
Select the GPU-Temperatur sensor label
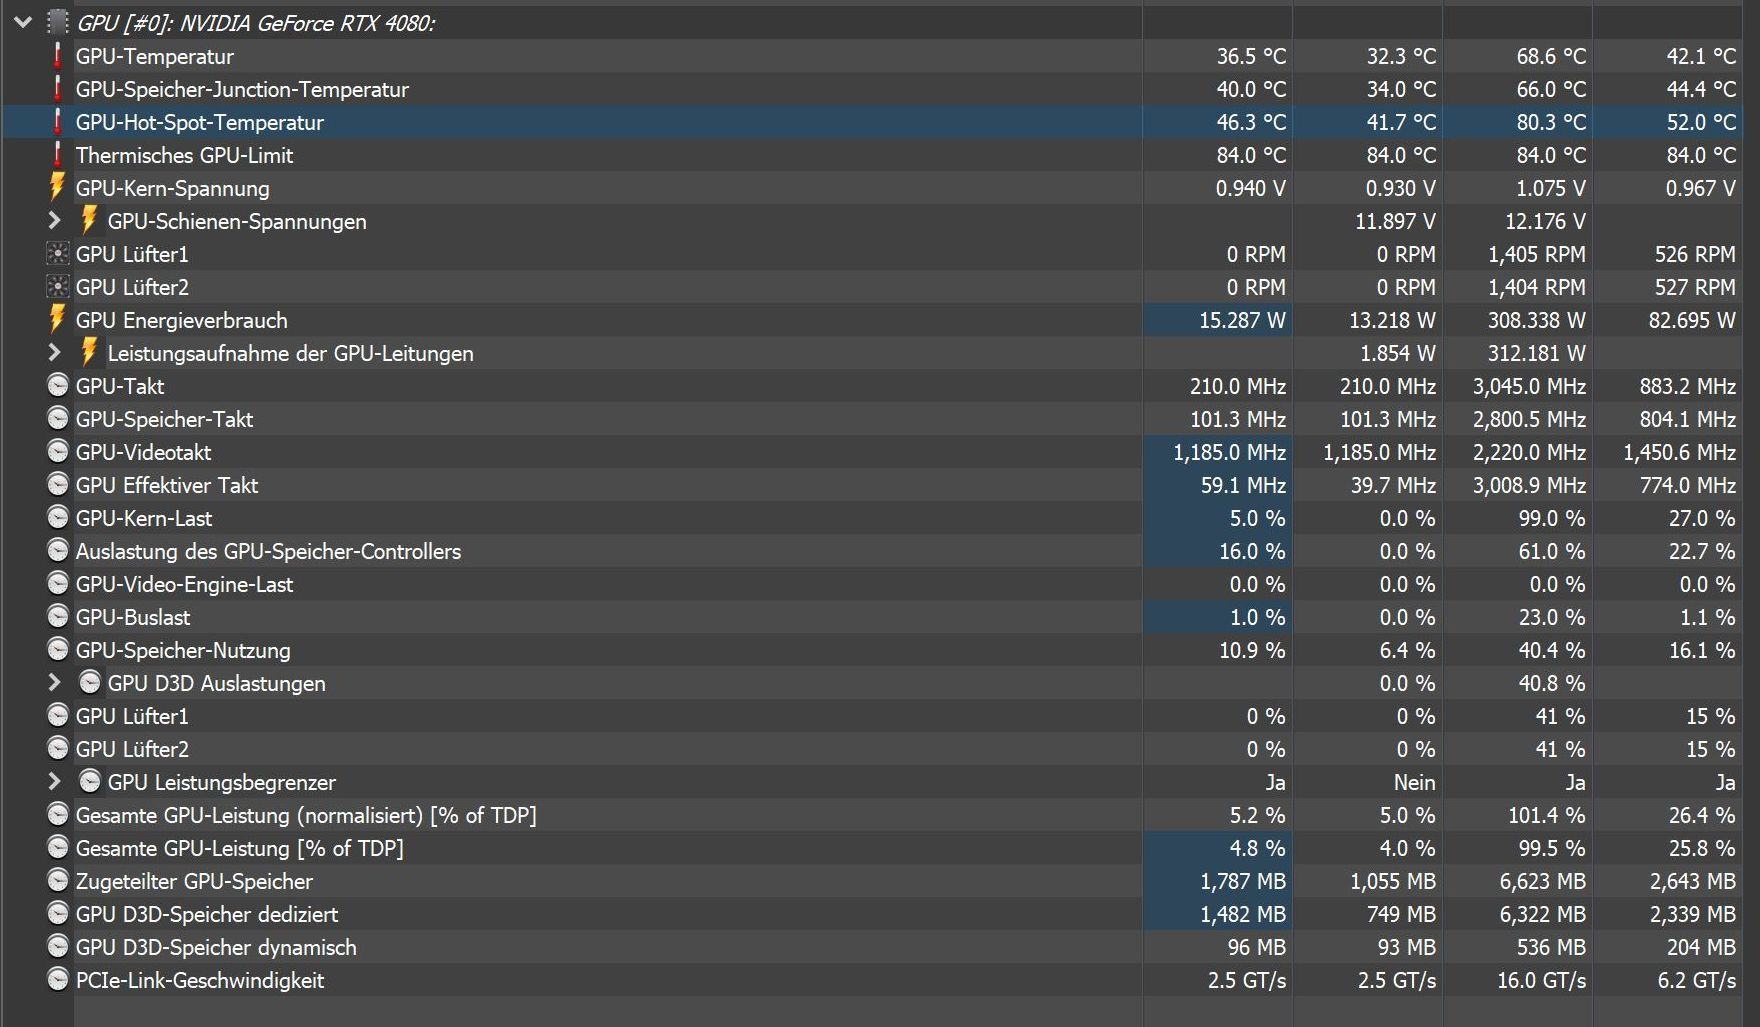(x=155, y=57)
